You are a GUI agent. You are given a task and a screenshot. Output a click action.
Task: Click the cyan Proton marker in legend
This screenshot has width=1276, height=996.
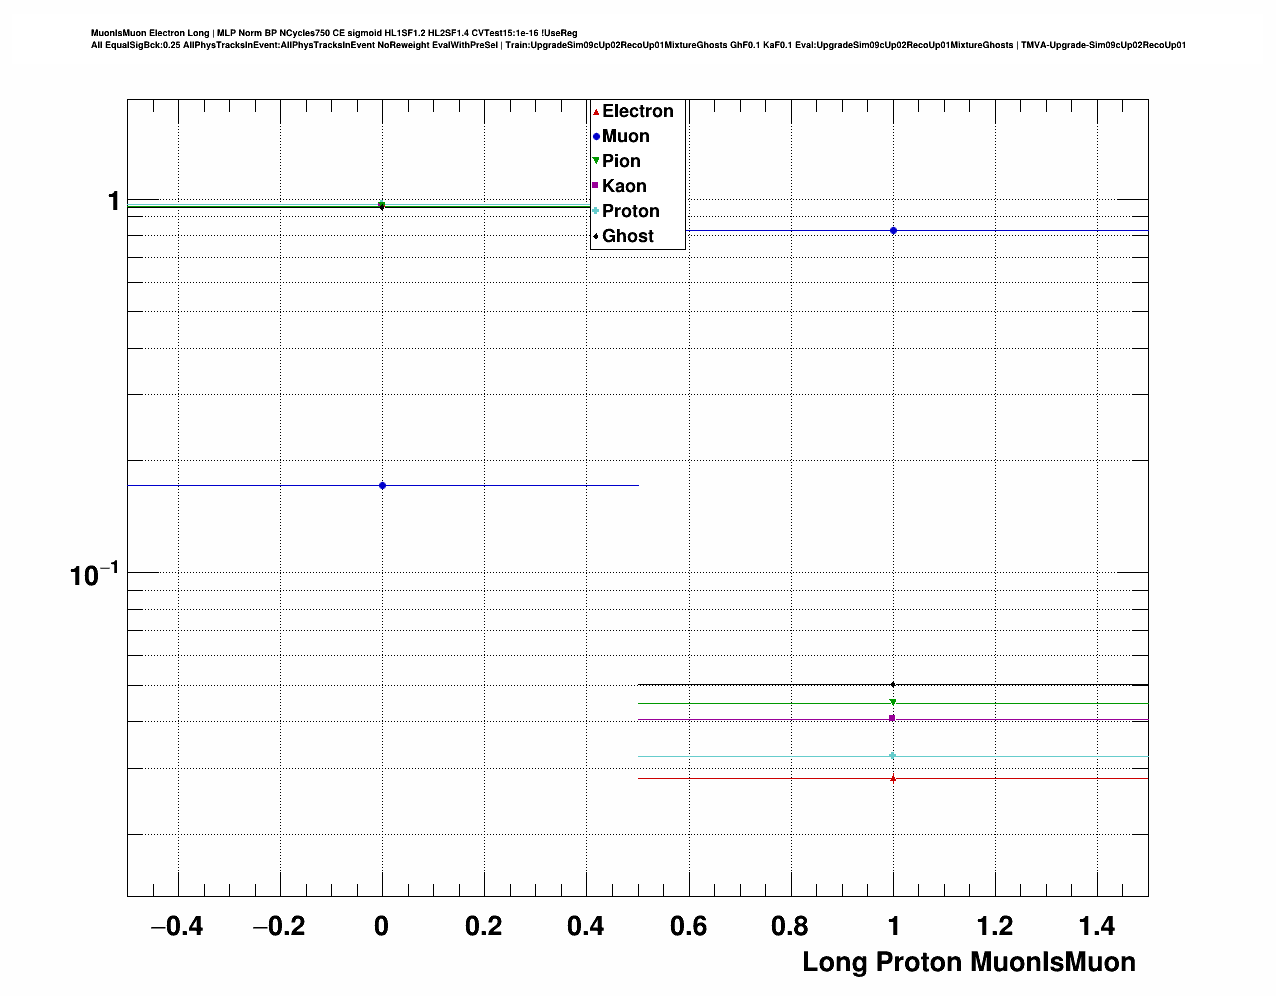[x=596, y=211]
